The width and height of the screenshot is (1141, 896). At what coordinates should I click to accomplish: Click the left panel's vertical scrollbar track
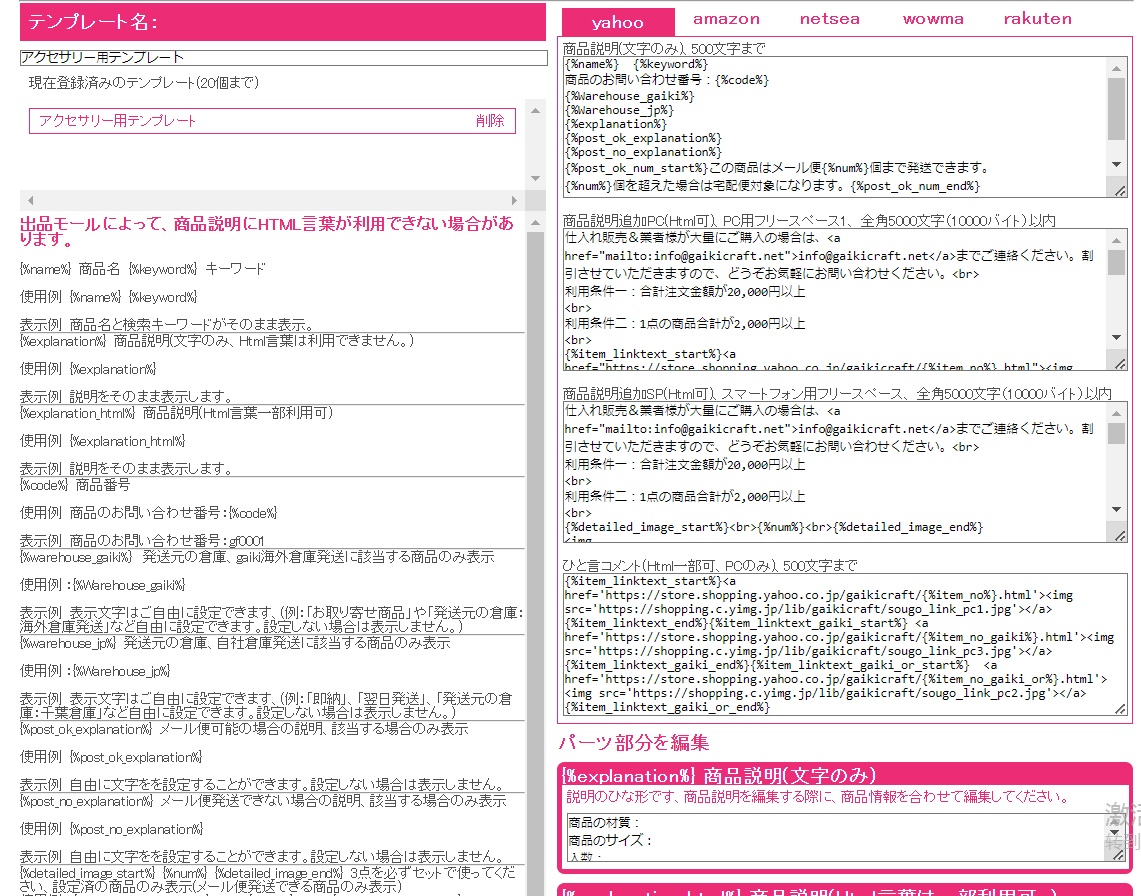pyautogui.click(x=536, y=600)
